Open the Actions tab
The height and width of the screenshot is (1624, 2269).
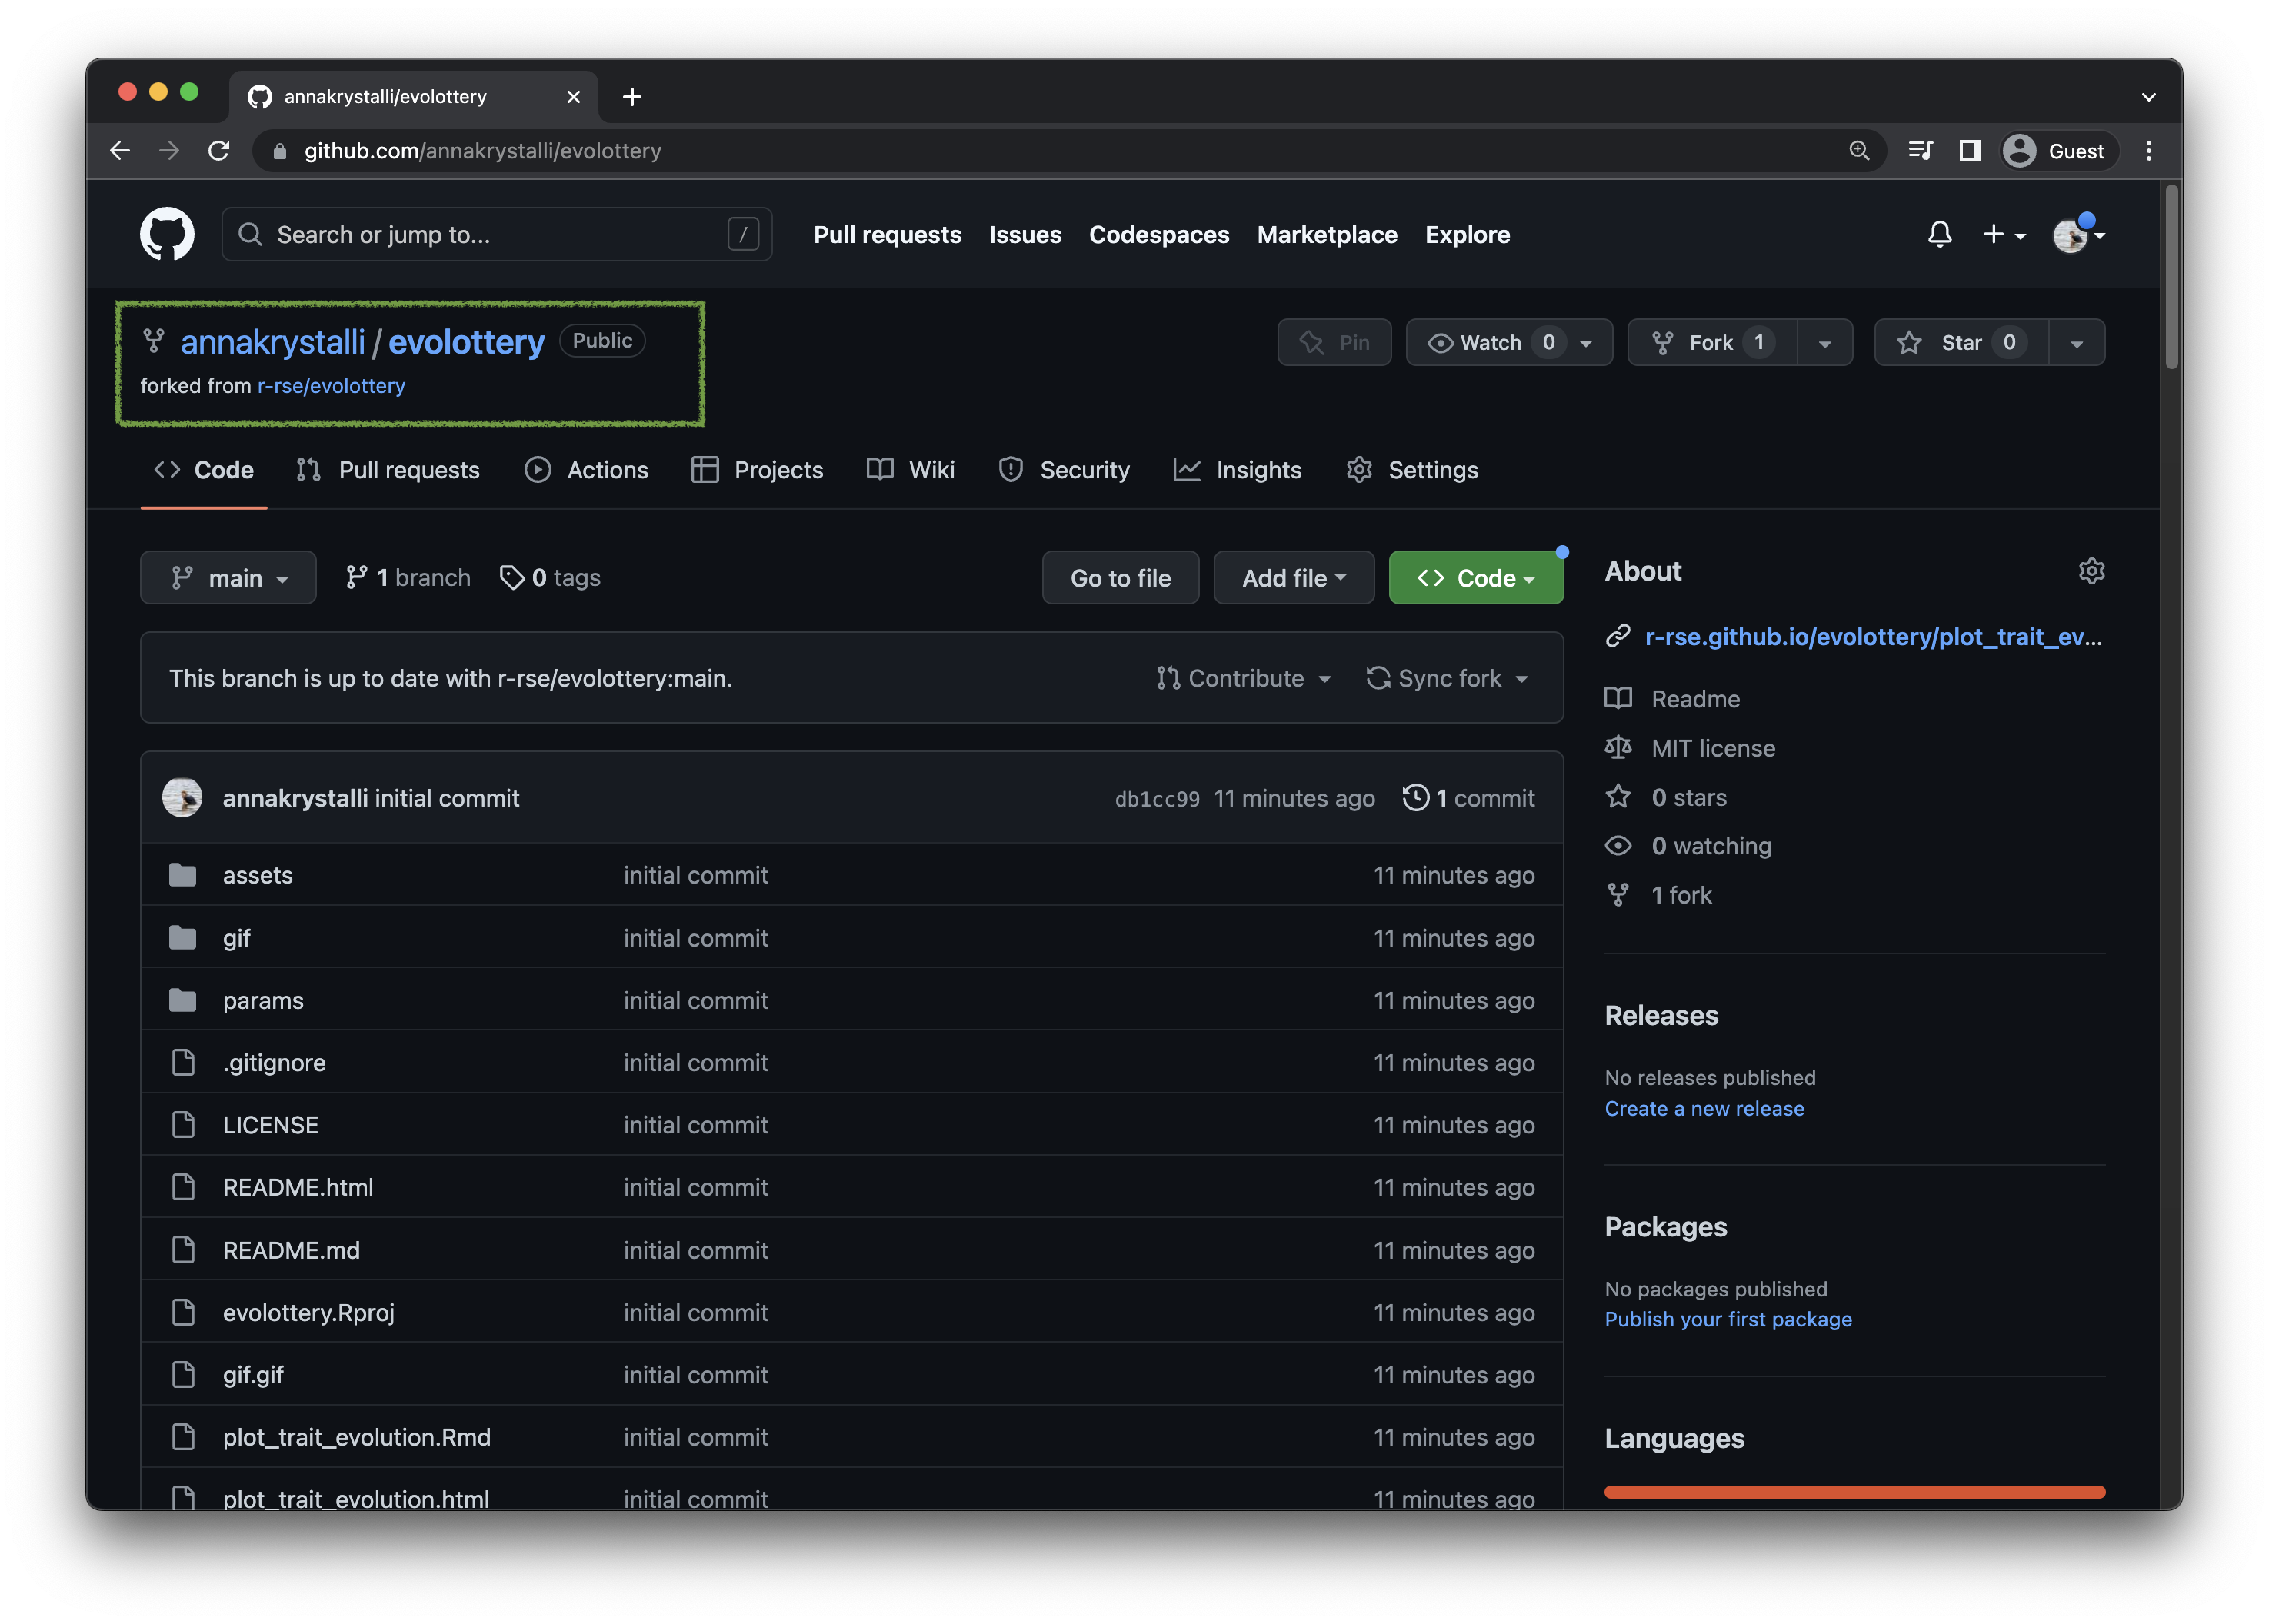(x=586, y=469)
